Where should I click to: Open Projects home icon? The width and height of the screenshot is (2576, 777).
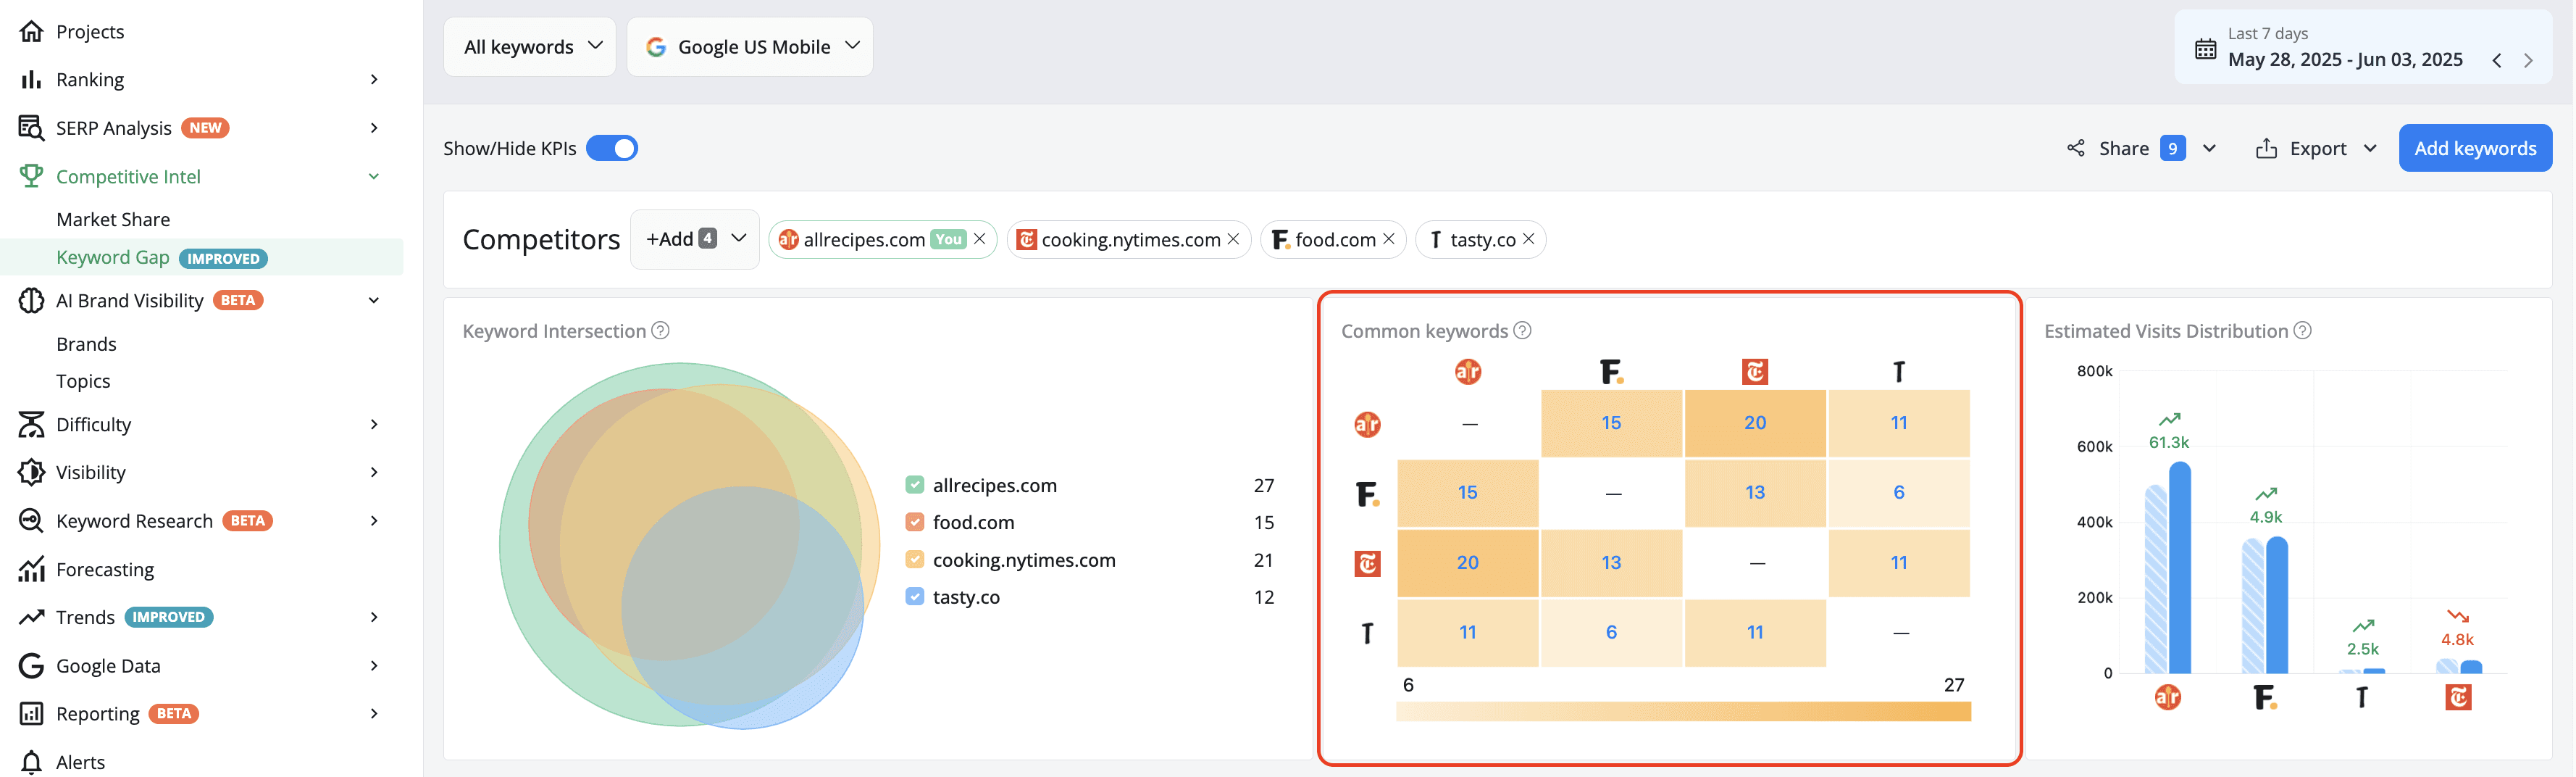click(31, 31)
